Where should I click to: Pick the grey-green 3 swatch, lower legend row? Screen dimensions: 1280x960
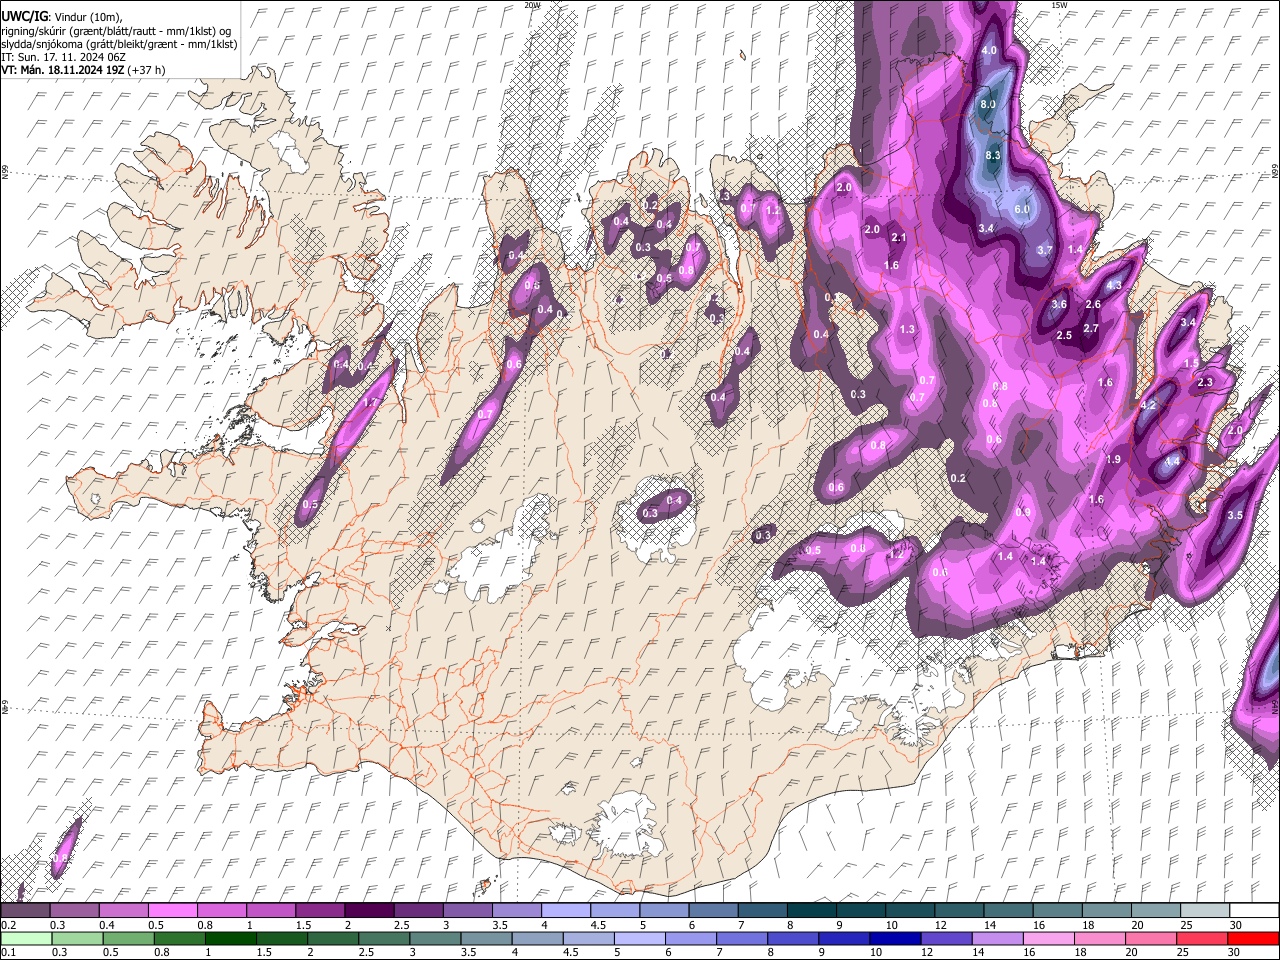coord(435,939)
